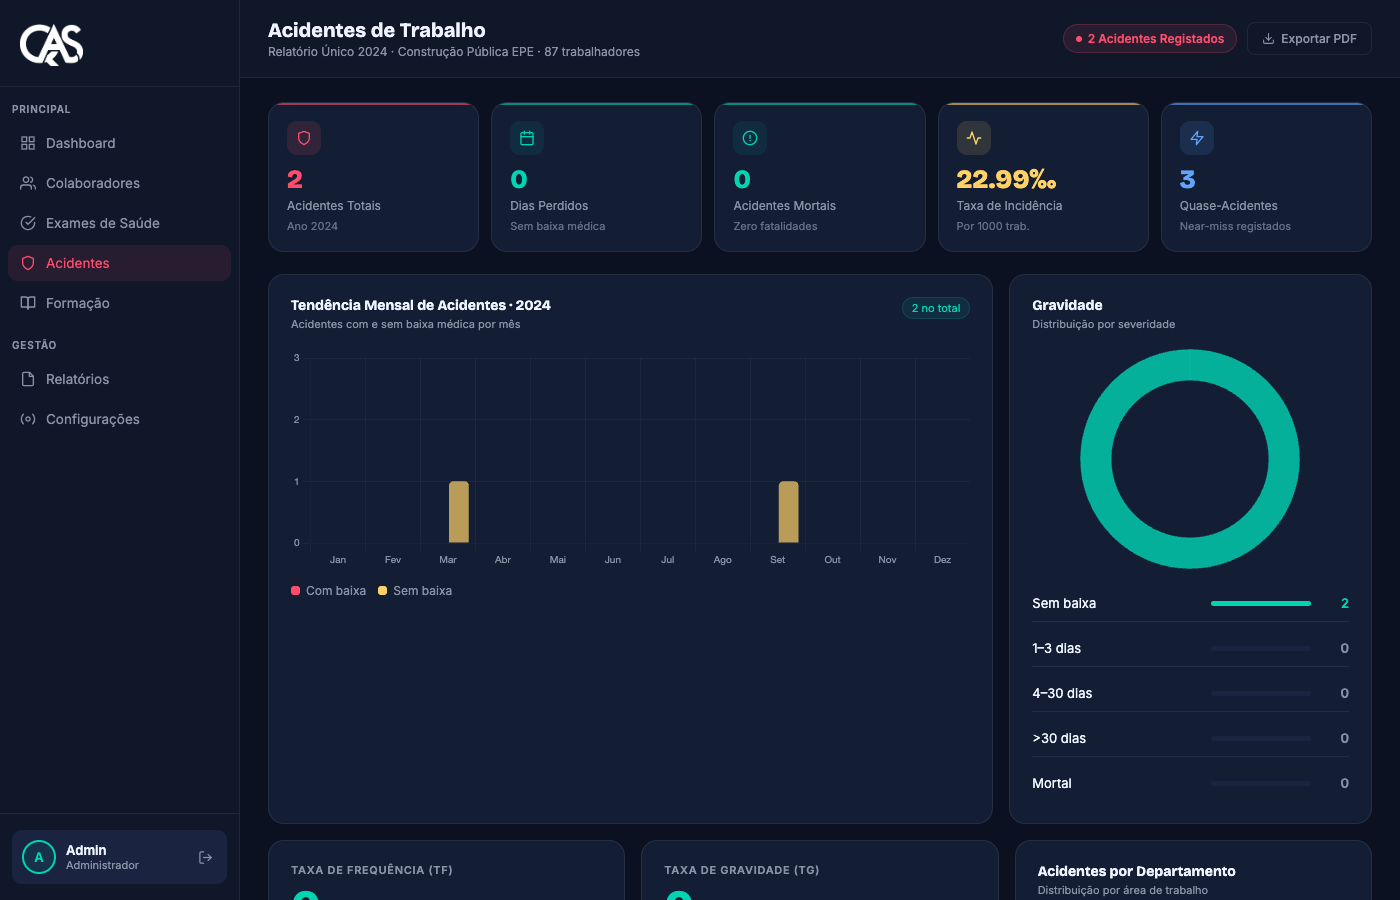Click the pulse icon on Taxa de Incidência card
The width and height of the screenshot is (1400, 900).
coord(974,138)
